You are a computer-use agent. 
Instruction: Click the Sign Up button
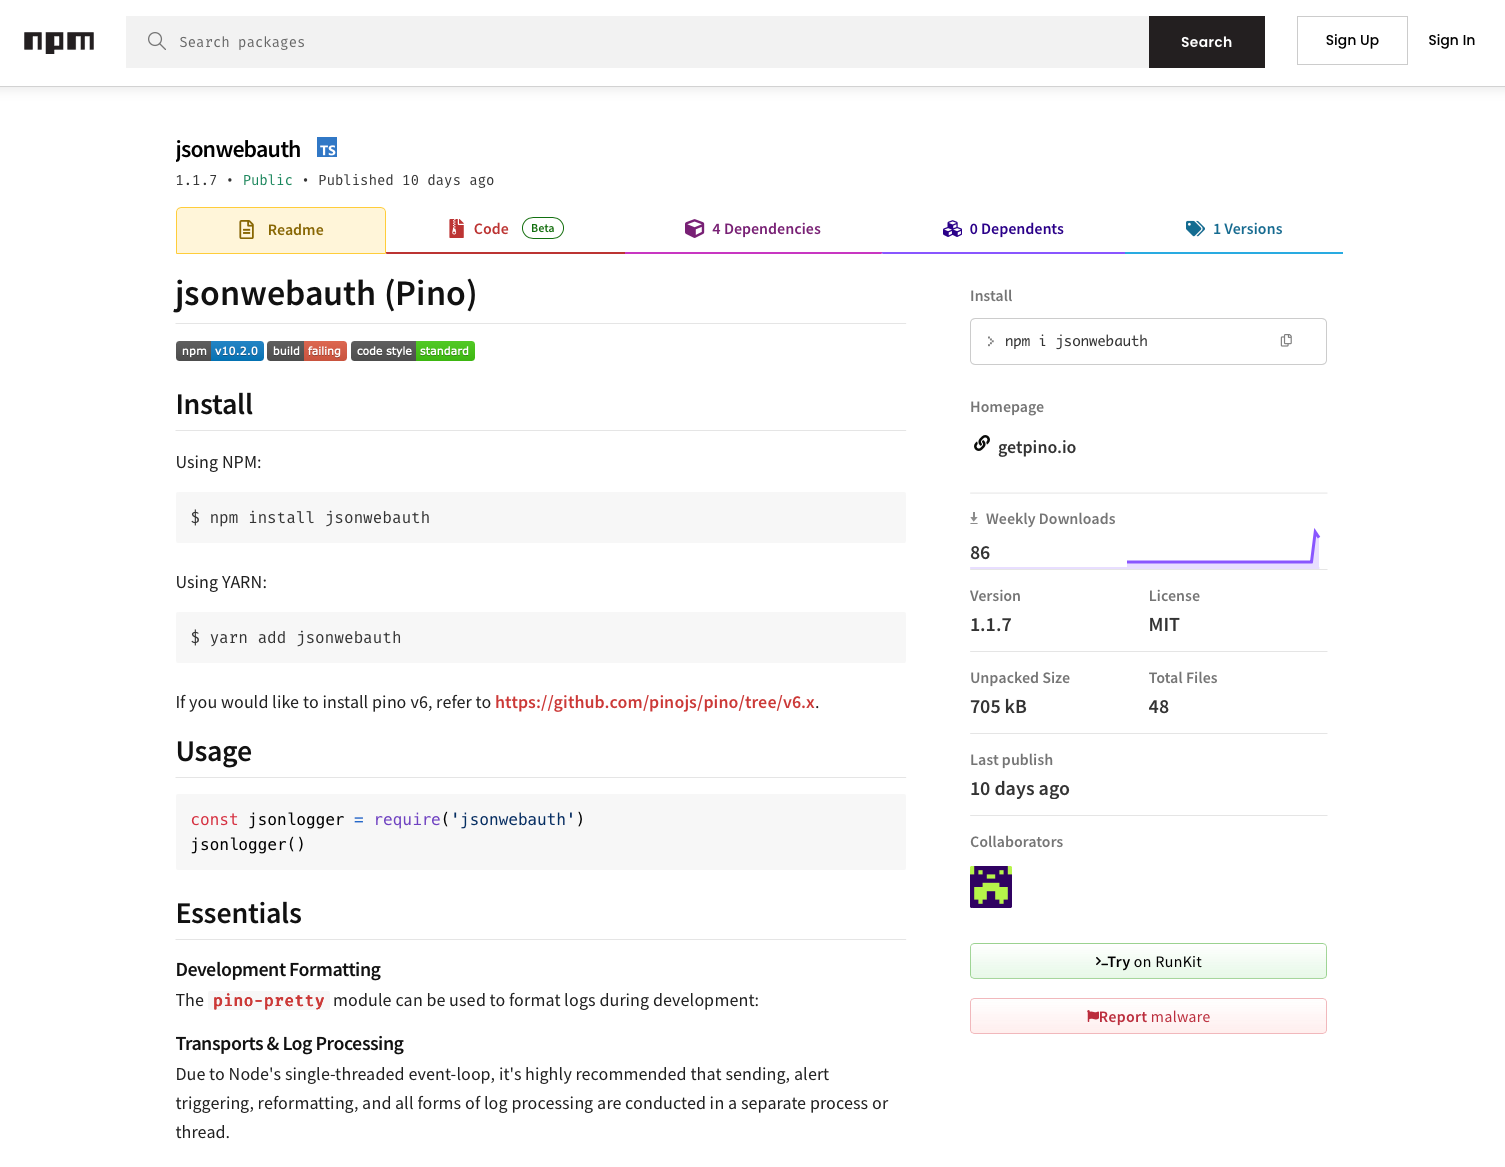(x=1352, y=40)
